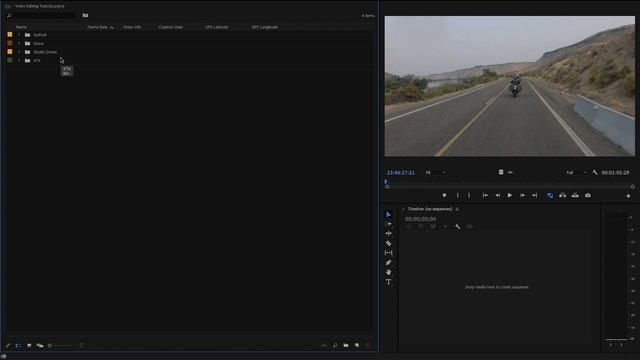Click Drag Audio Only waveform icon
The height and width of the screenshot is (360, 640).
pos(510,172)
